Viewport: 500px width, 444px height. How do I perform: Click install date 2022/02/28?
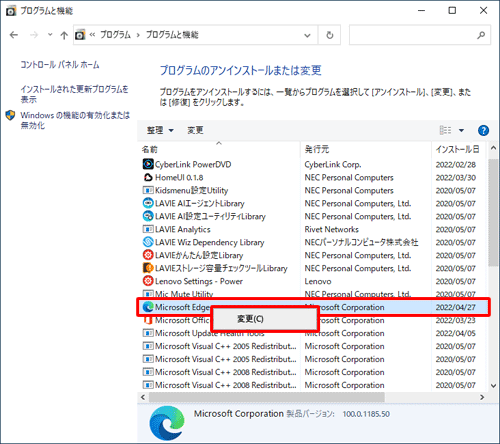[456, 164]
